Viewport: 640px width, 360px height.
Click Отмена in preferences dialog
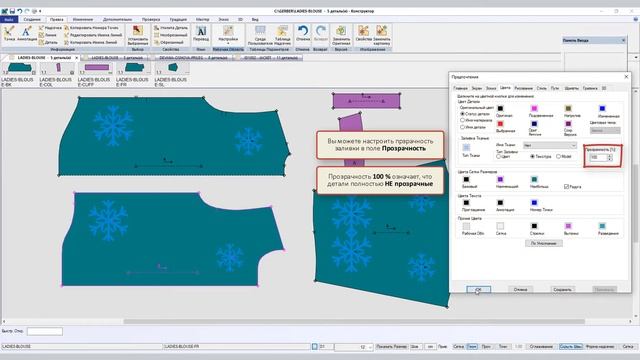click(x=520, y=289)
